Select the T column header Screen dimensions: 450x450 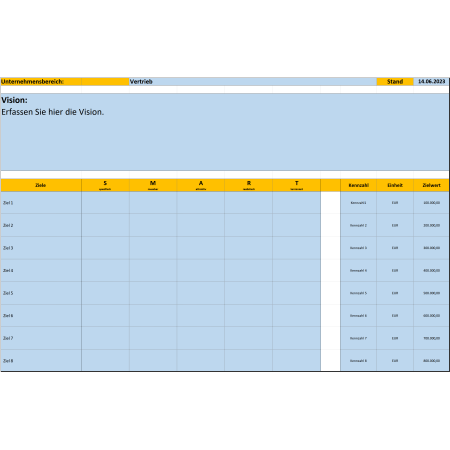[x=296, y=185]
